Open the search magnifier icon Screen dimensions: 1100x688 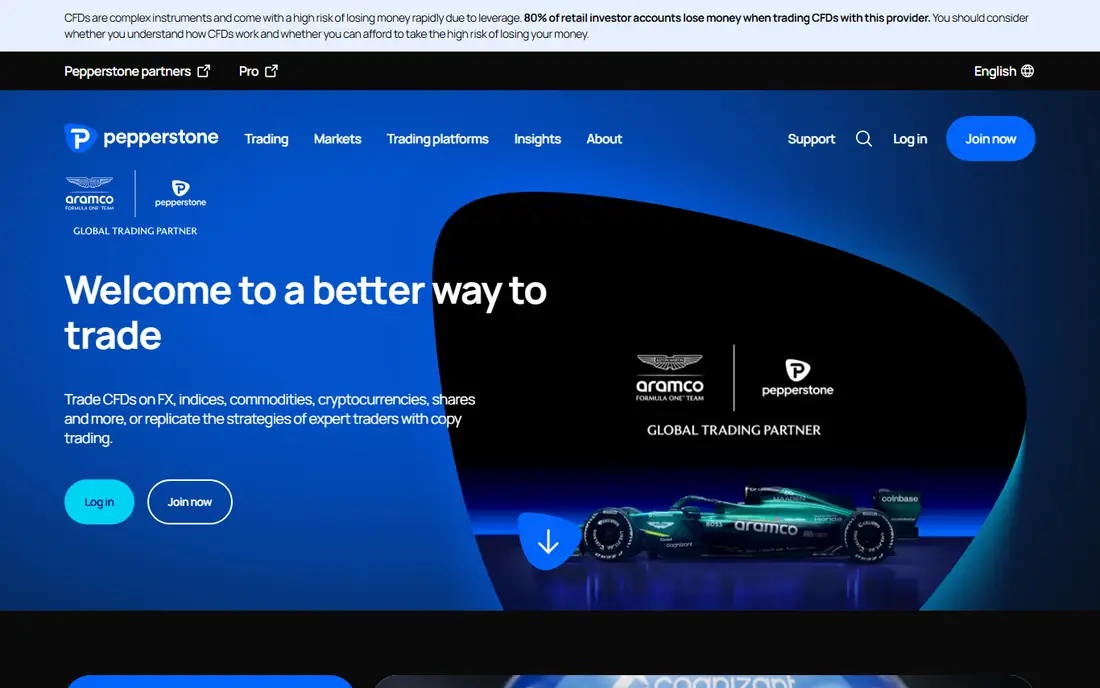tap(864, 139)
